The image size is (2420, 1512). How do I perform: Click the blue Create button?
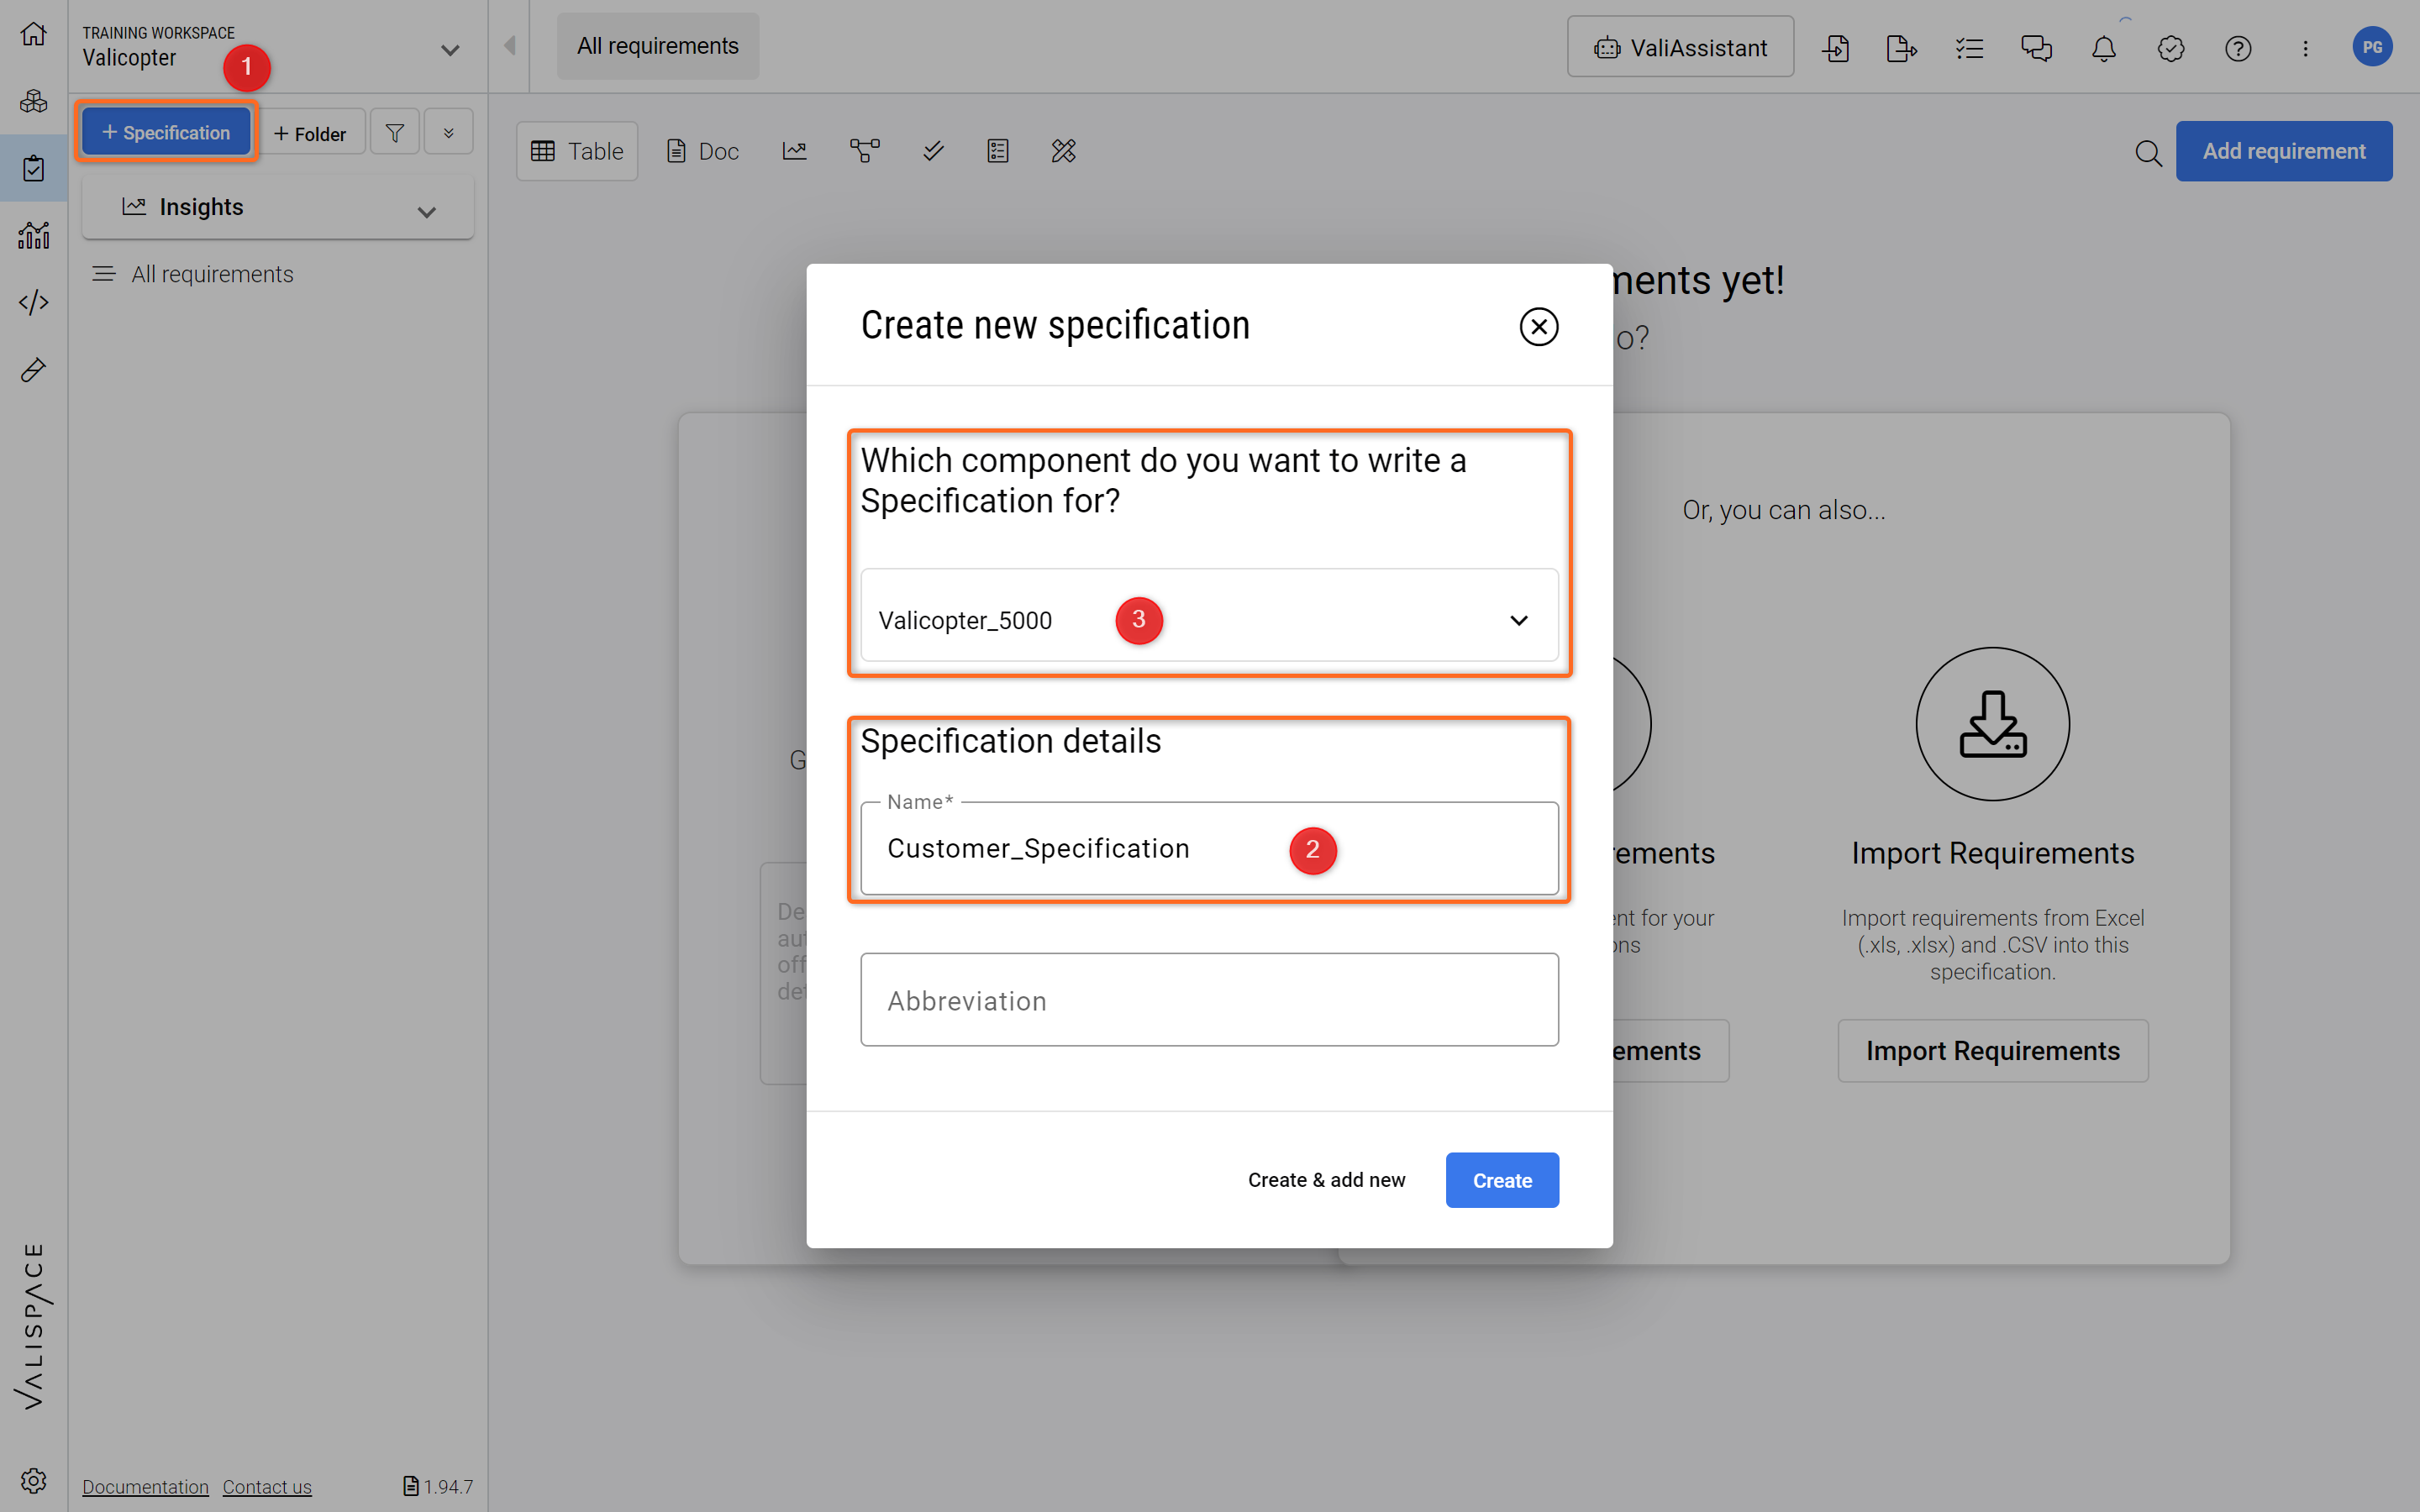[x=1502, y=1180]
